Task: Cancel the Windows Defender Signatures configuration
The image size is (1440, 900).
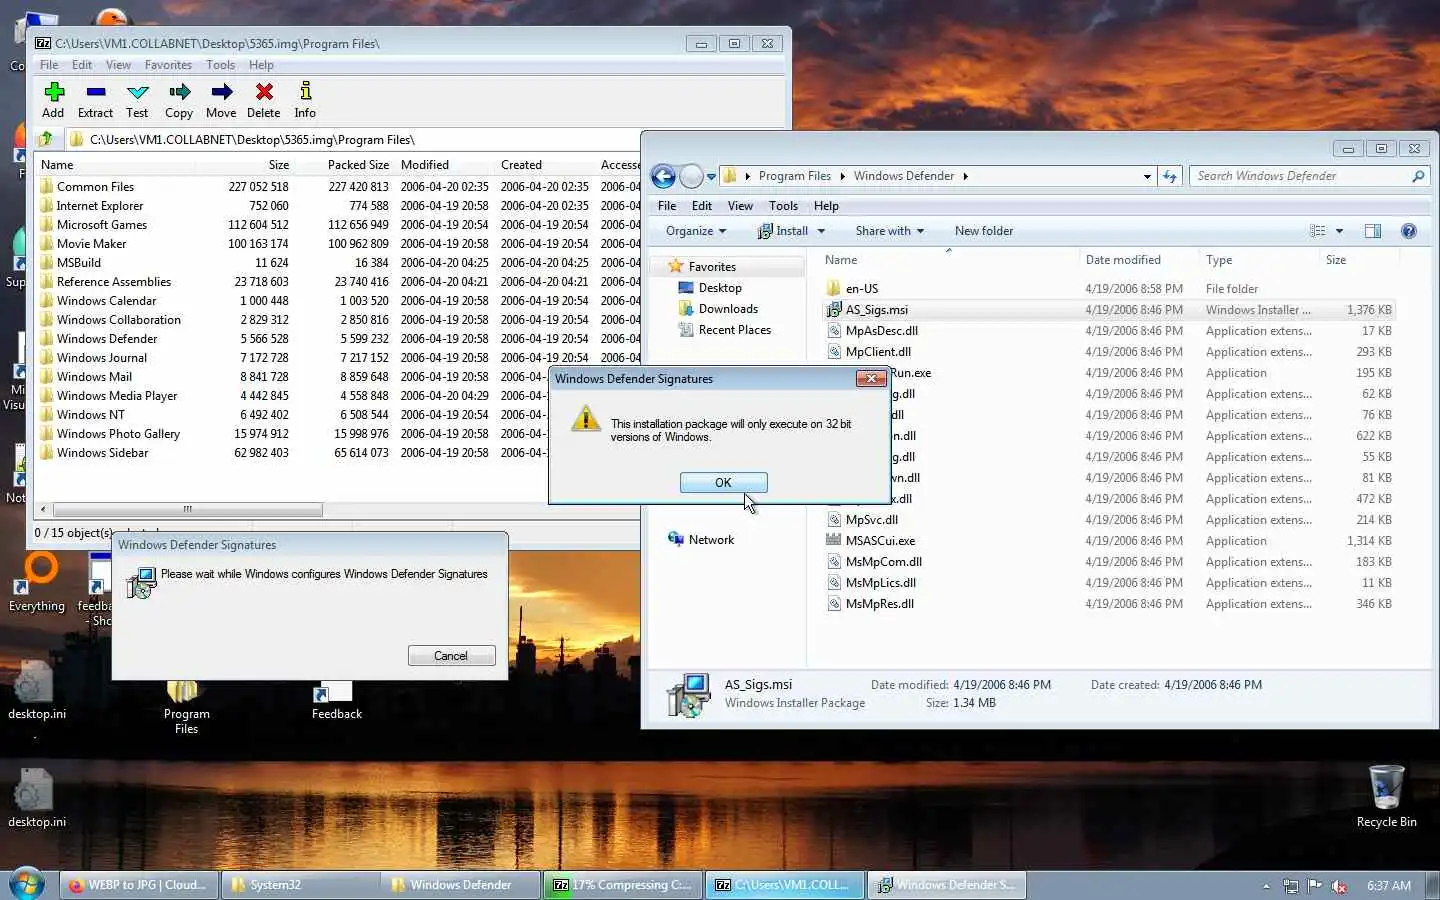Action: [x=451, y=656]
